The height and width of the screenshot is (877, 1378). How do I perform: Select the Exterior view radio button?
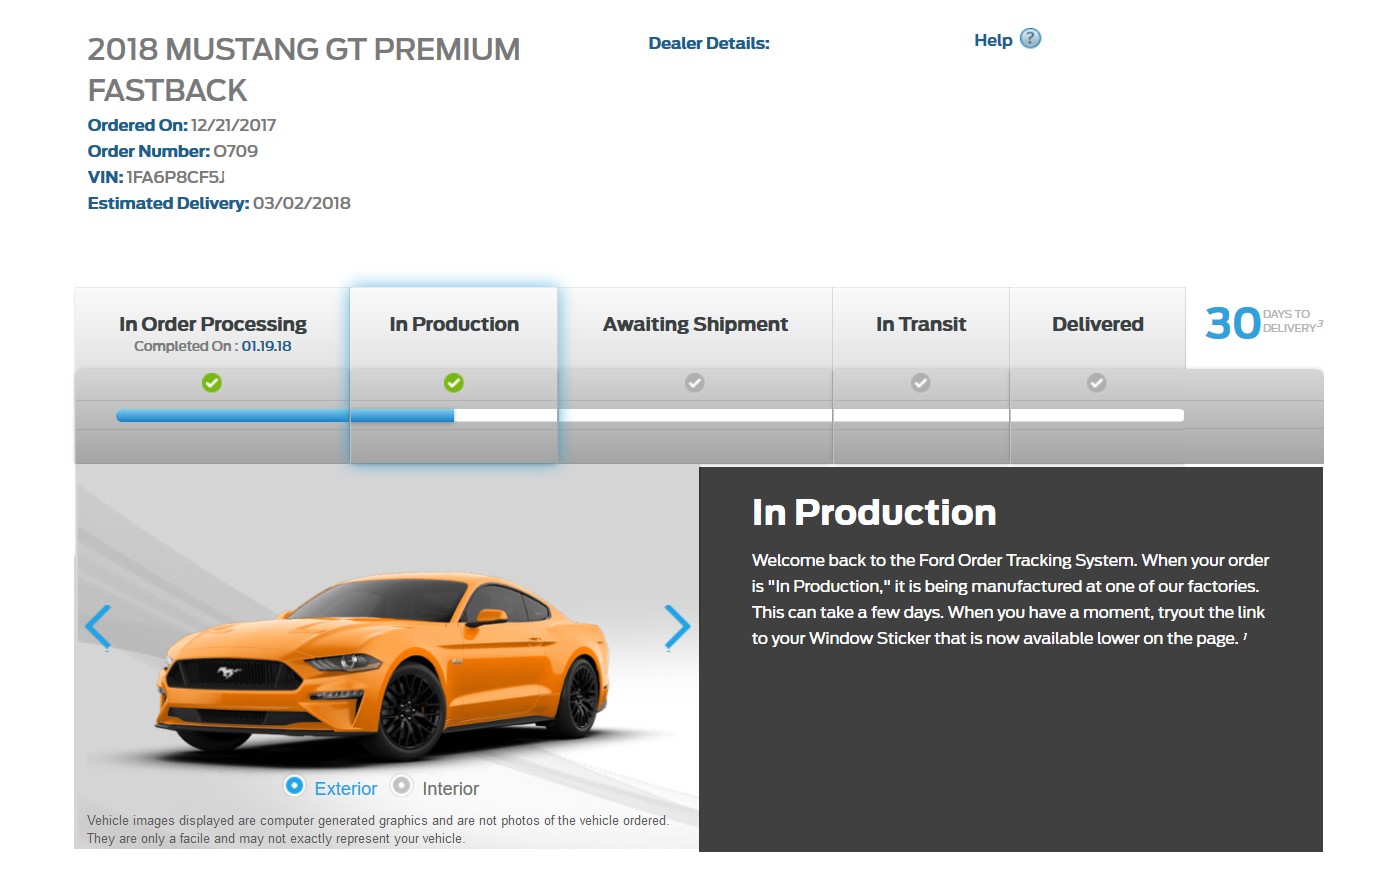294,786
